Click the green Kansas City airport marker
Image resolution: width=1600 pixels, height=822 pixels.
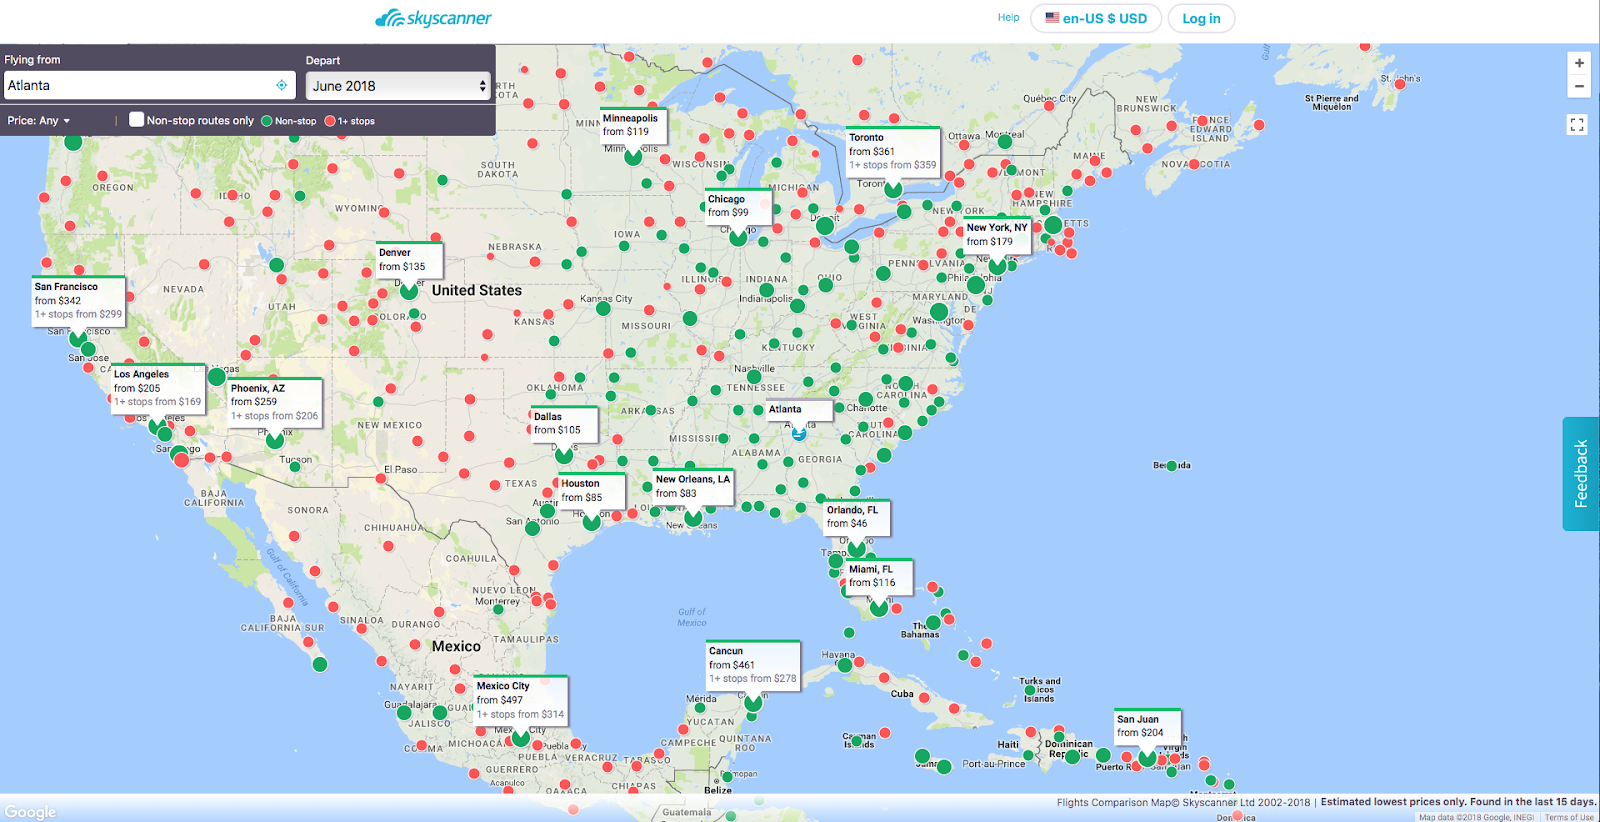click(603, 308)
